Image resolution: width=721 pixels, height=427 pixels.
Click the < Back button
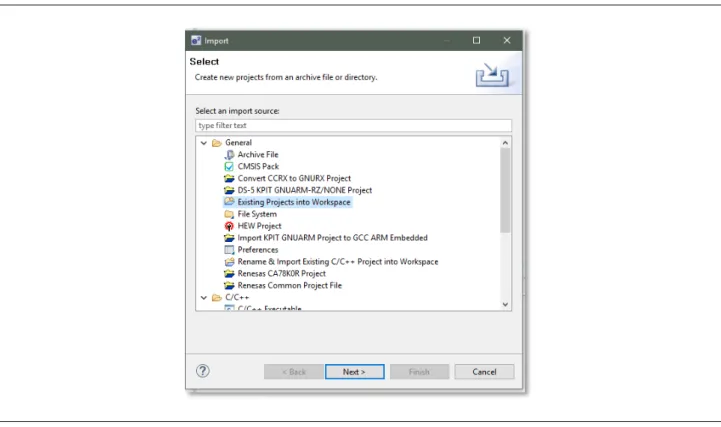(x=293, y=372)
